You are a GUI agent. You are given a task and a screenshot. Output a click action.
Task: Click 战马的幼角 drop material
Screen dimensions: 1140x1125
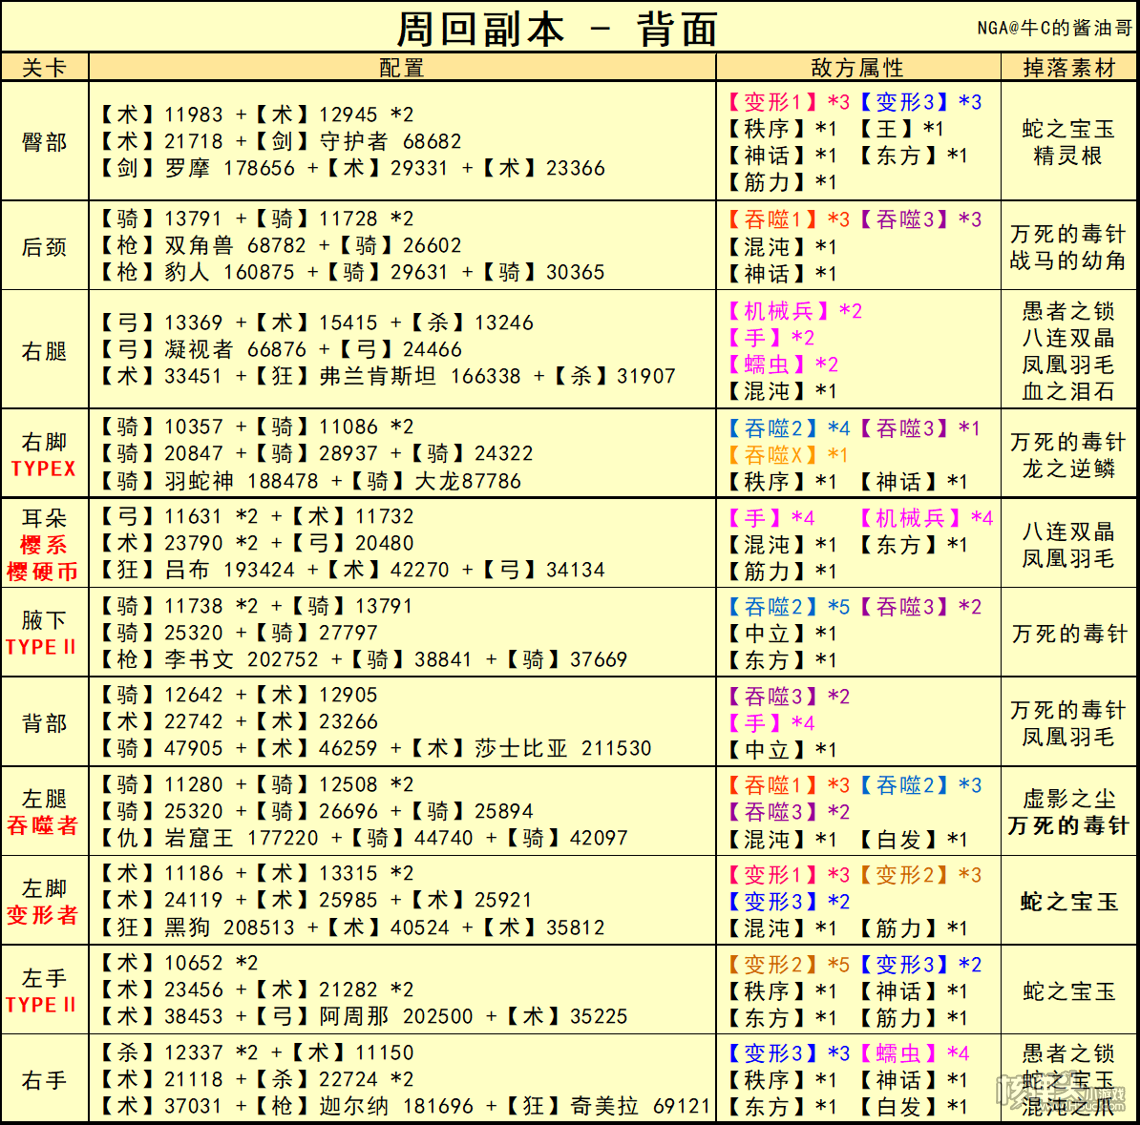coord(1069,260)
